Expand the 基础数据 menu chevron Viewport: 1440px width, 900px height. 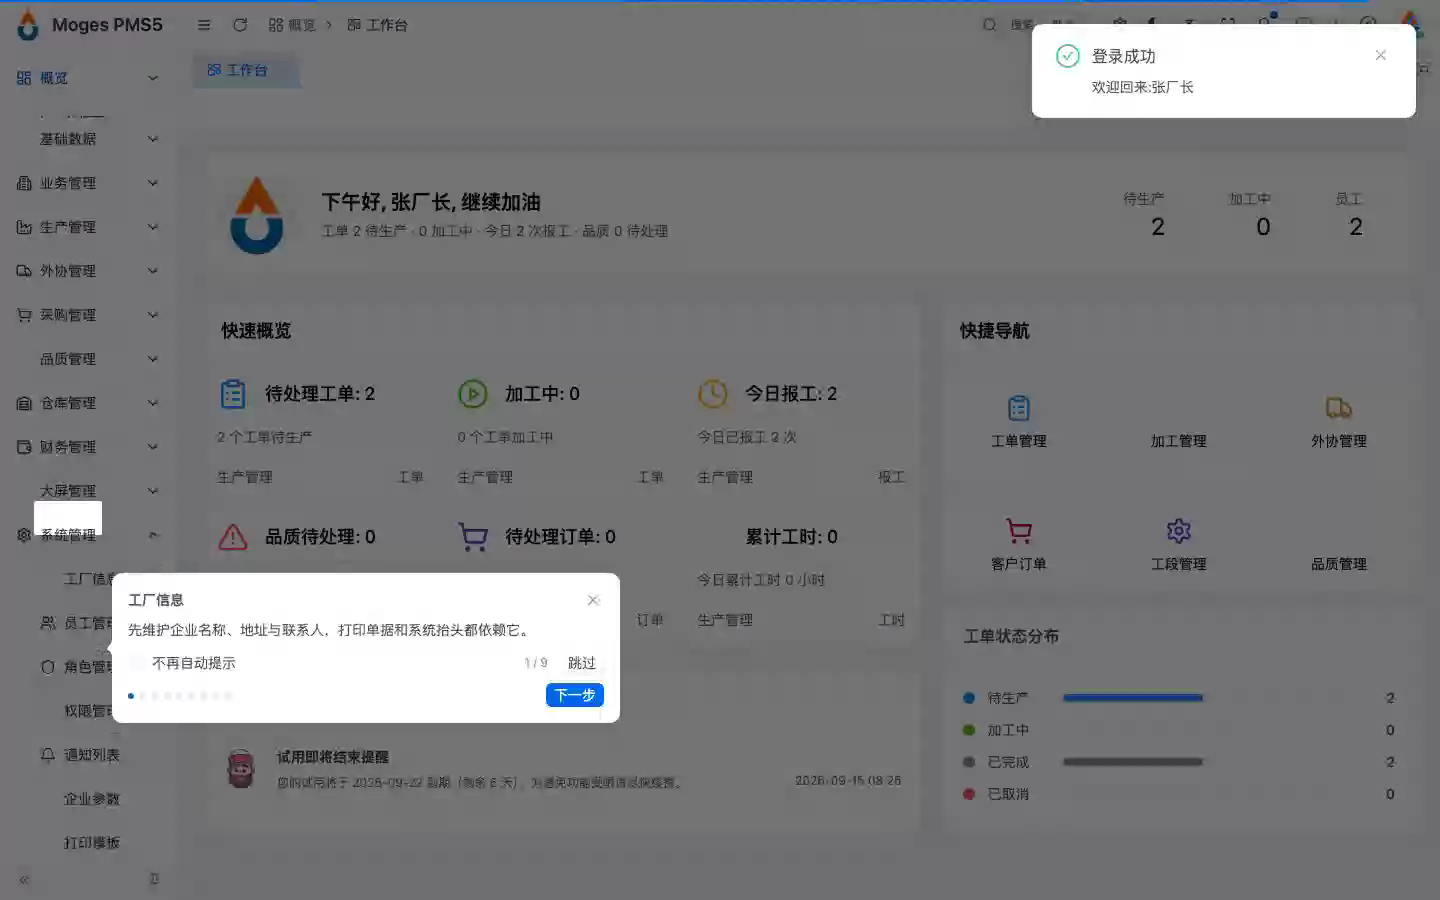pos(153,139)
